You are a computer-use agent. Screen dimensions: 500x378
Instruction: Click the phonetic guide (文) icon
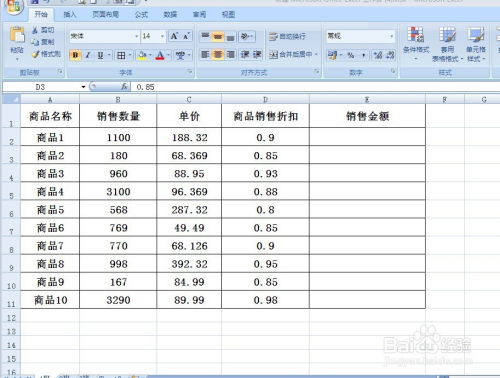pos(180,55)
